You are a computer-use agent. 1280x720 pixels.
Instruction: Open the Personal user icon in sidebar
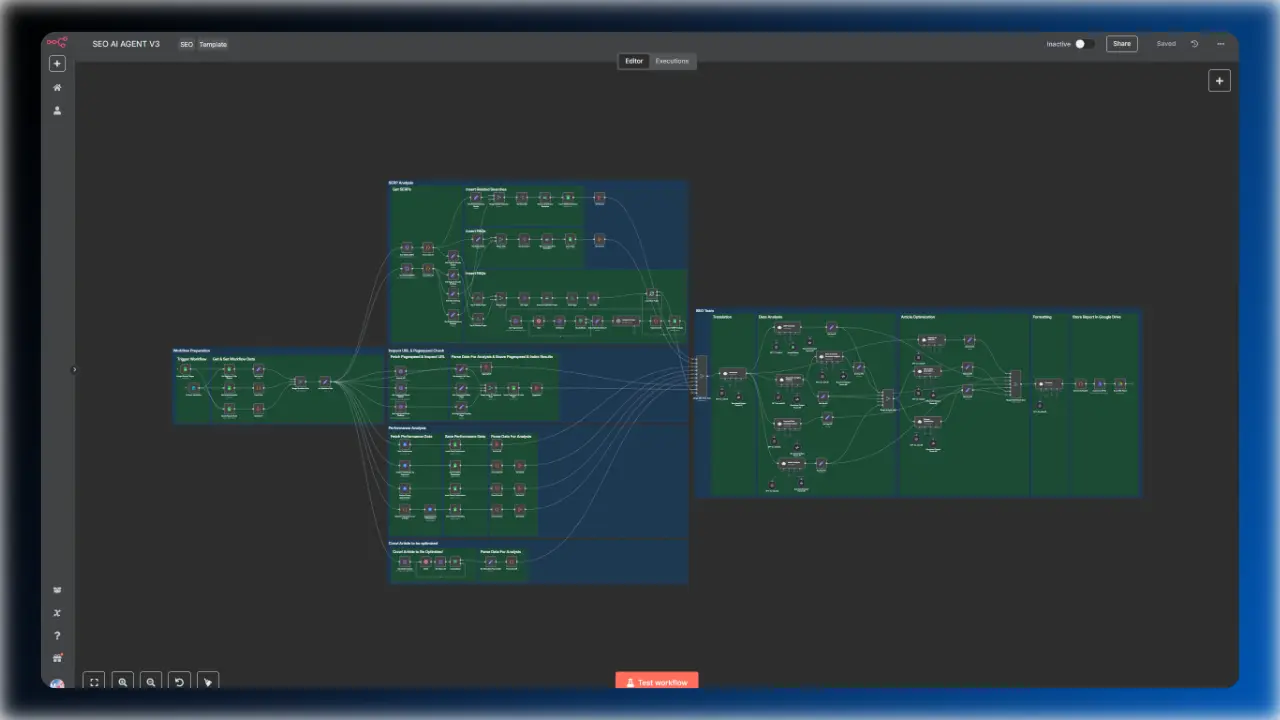pos(57,111)
